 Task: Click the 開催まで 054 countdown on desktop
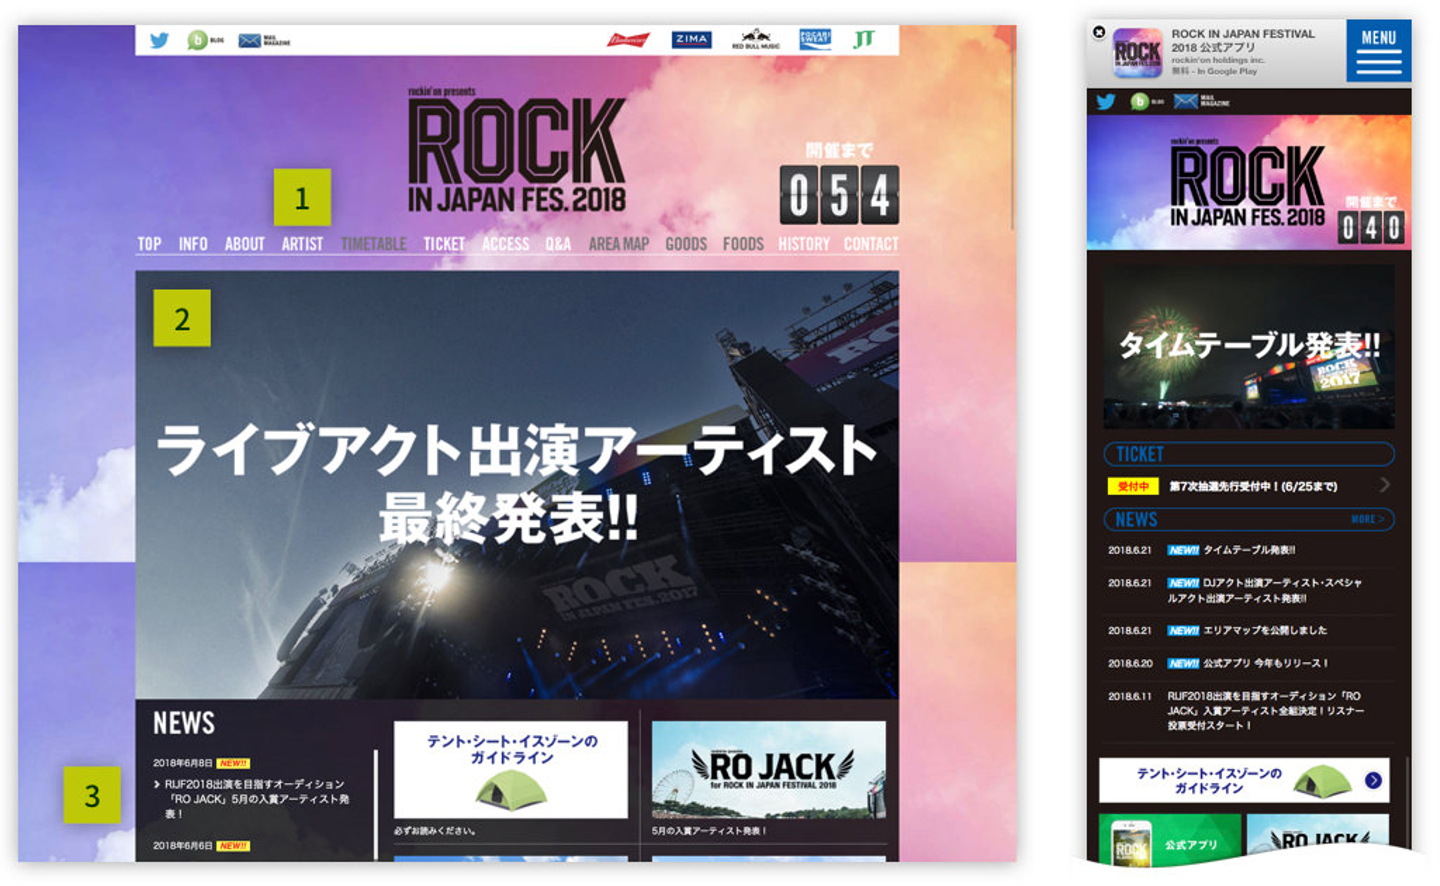pos(839,184)
